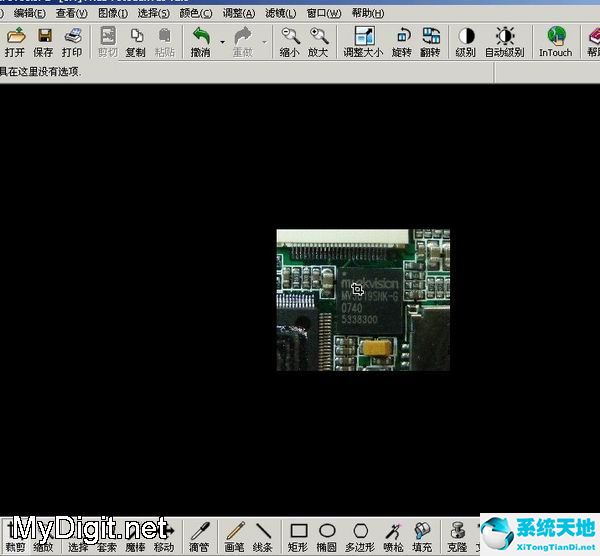Click the InTouch globe icon

click(556, 42)
